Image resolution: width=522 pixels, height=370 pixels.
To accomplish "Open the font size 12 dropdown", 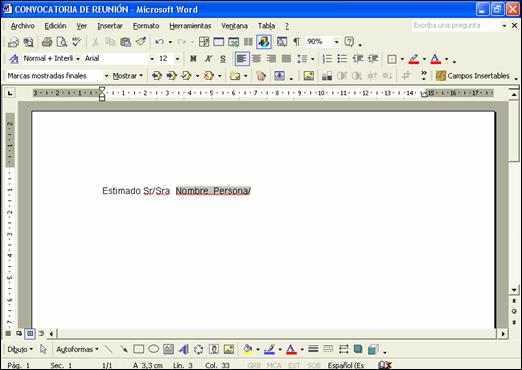I will (178, 59).
